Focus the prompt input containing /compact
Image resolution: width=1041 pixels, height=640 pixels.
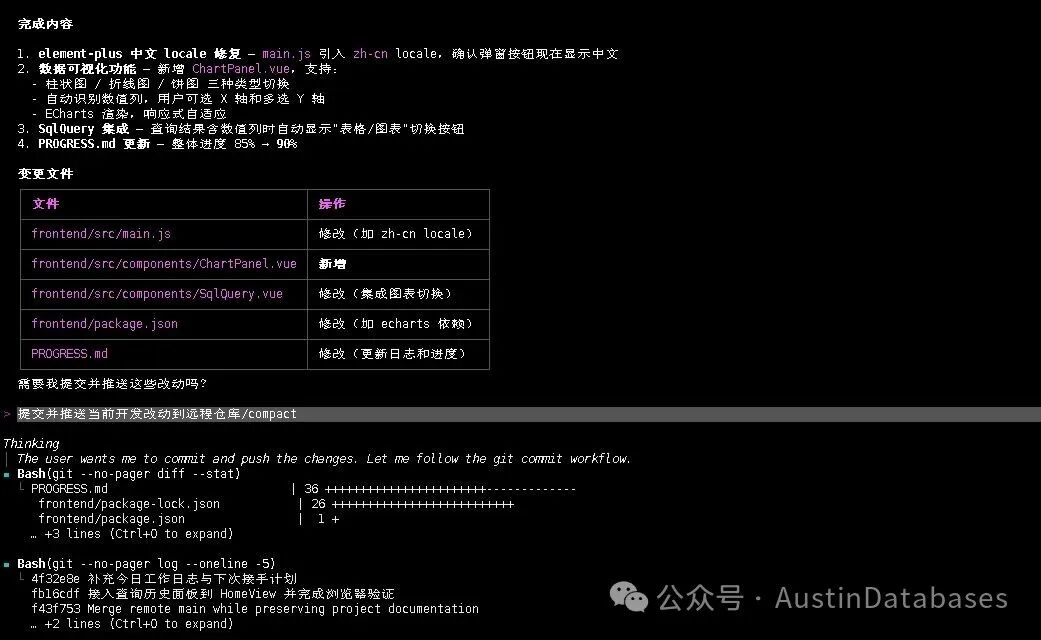528,414
